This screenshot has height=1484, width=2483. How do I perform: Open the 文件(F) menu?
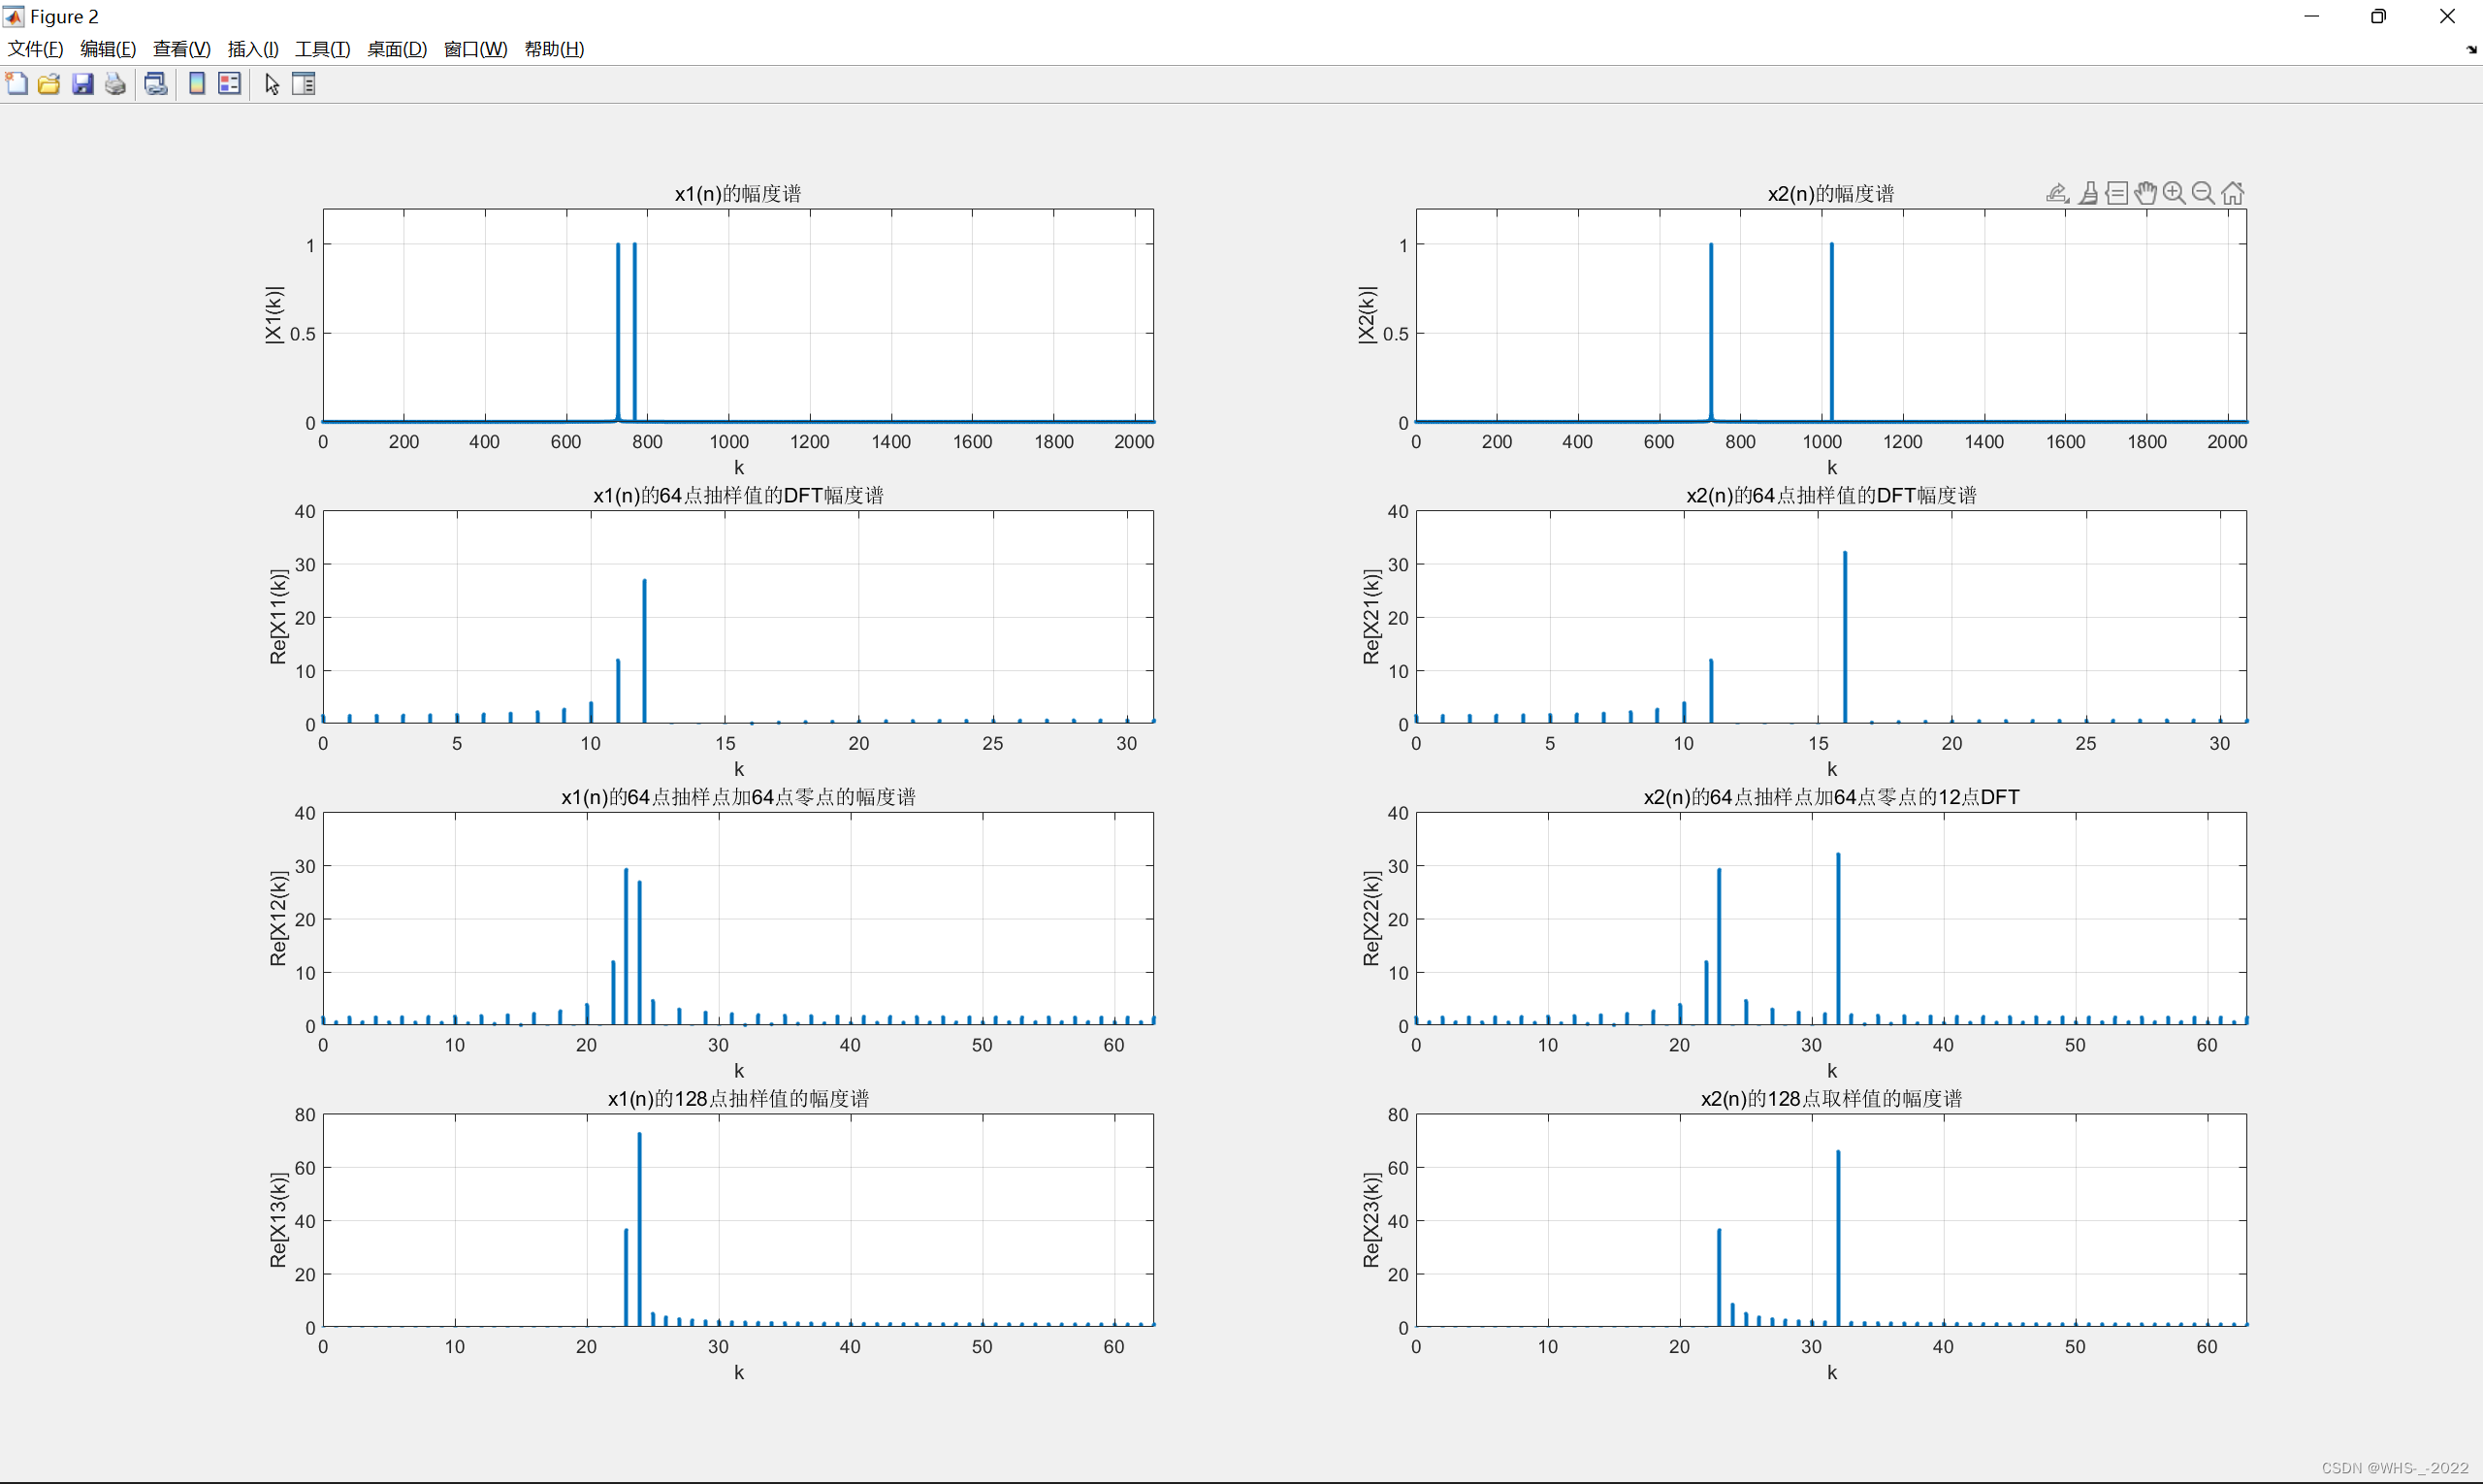point(36,49)
